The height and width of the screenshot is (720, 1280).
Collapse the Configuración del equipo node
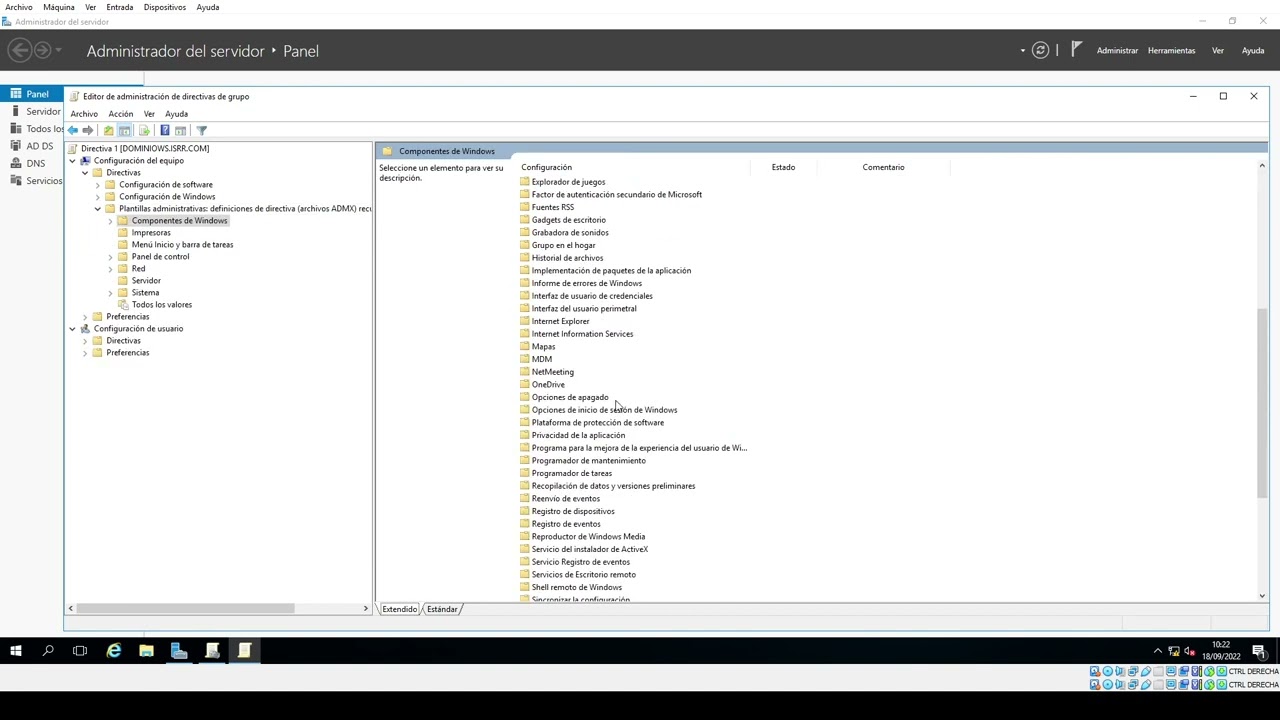[72, 161]
